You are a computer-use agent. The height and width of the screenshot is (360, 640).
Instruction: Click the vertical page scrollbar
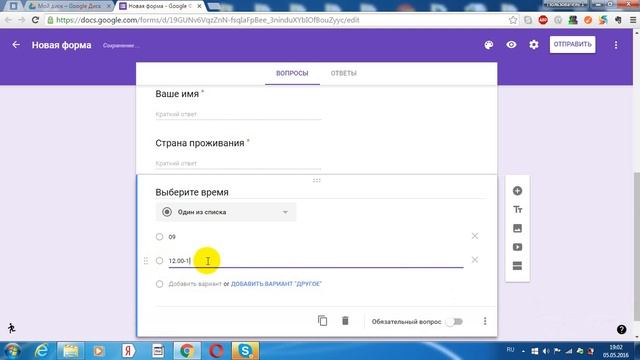coord(636,247)
